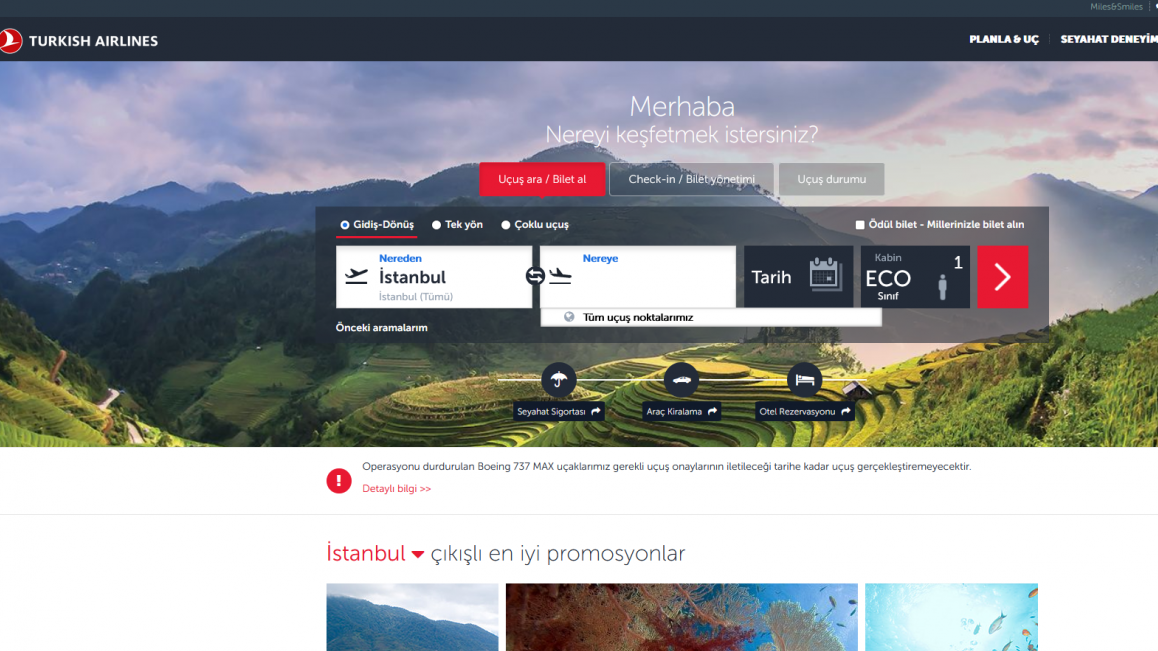Click the Nereye destination input field

click(x=638, y=277)
